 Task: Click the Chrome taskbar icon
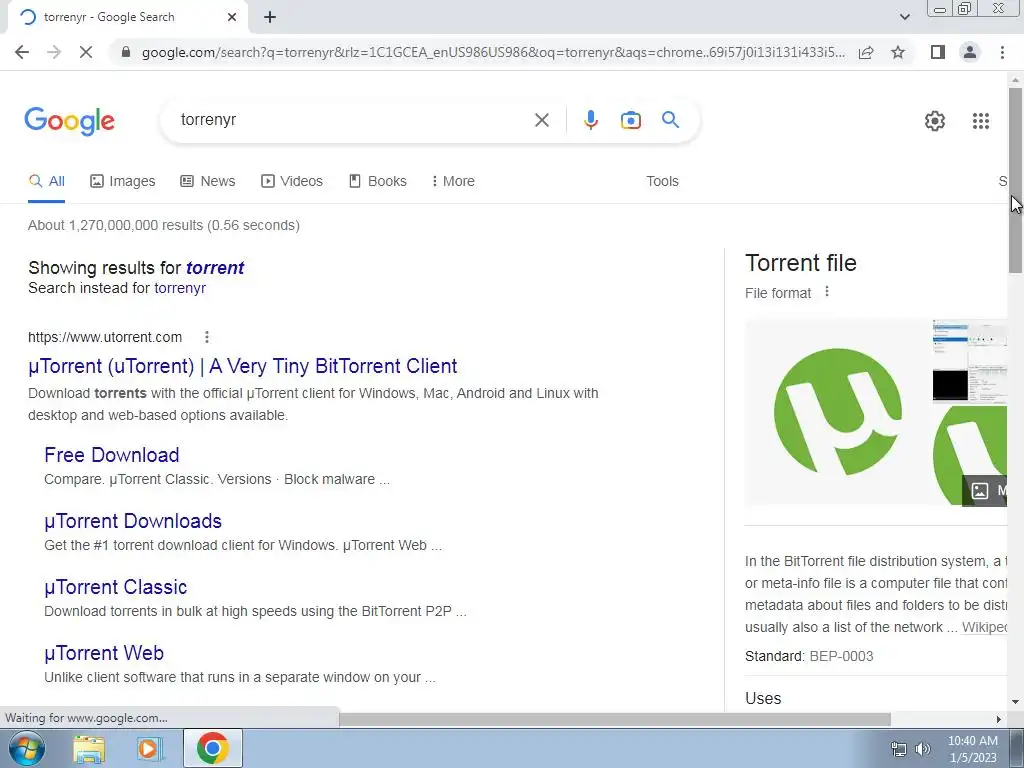coord(212,748)
